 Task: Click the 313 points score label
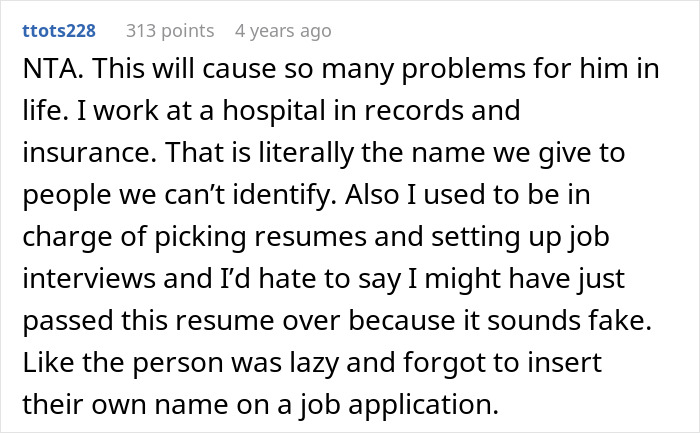(x=170, y=31)
